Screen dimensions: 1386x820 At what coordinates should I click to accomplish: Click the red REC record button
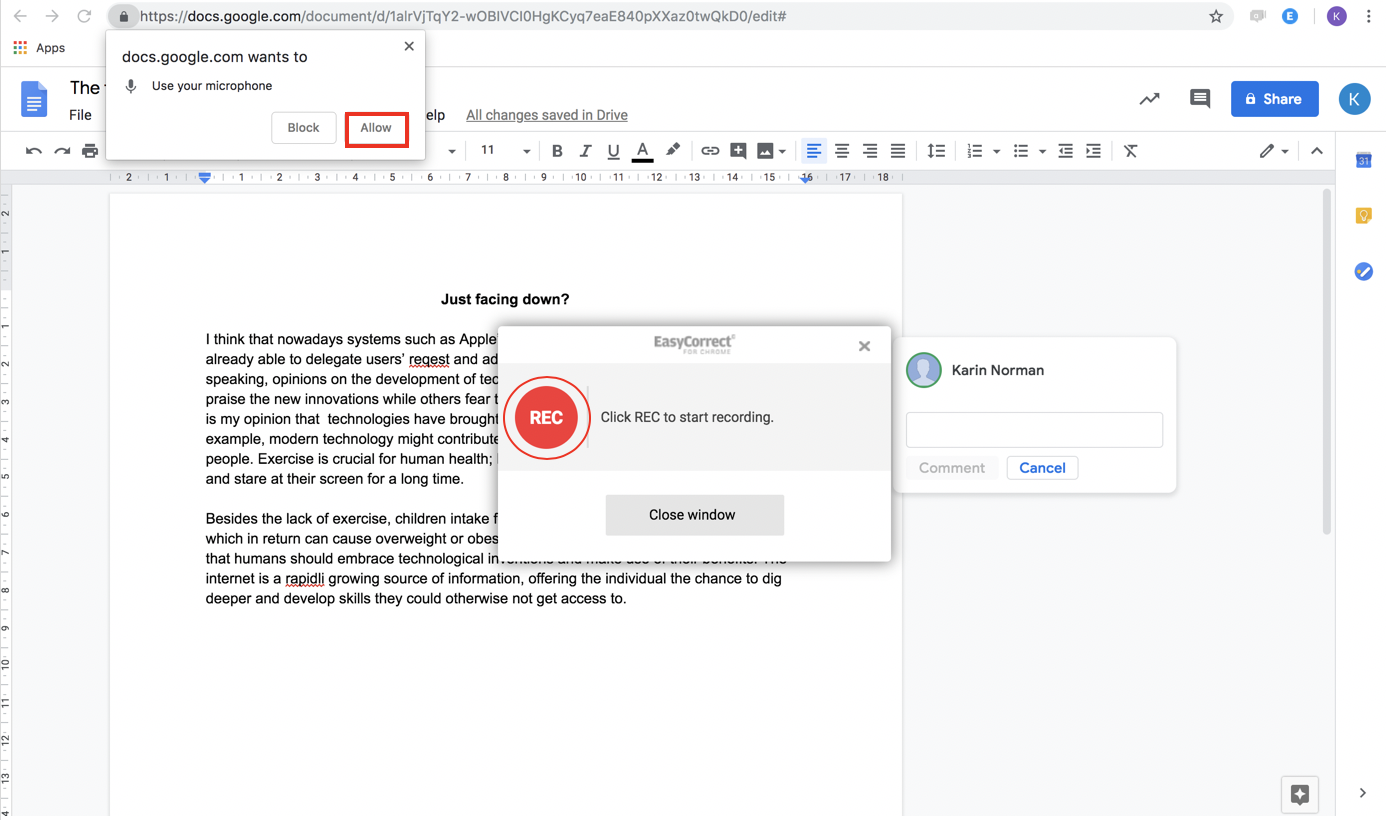546,418
